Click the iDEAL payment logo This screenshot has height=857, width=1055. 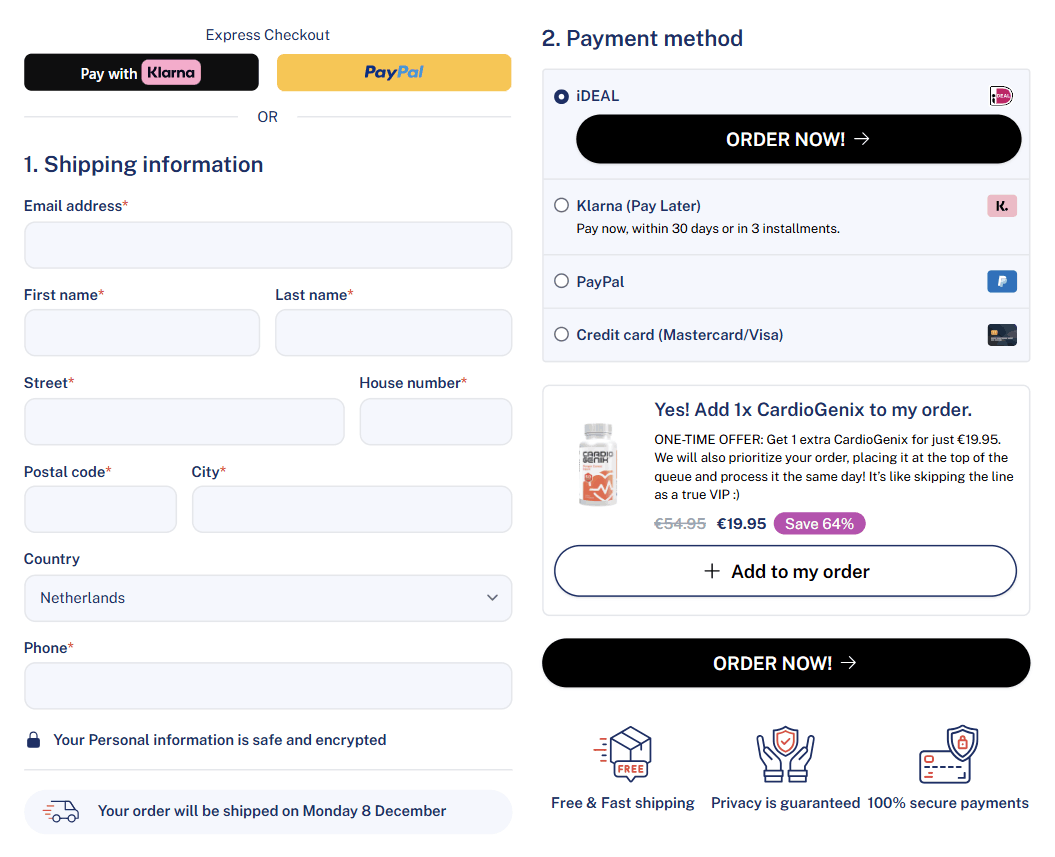click(x=1003, y=96)
